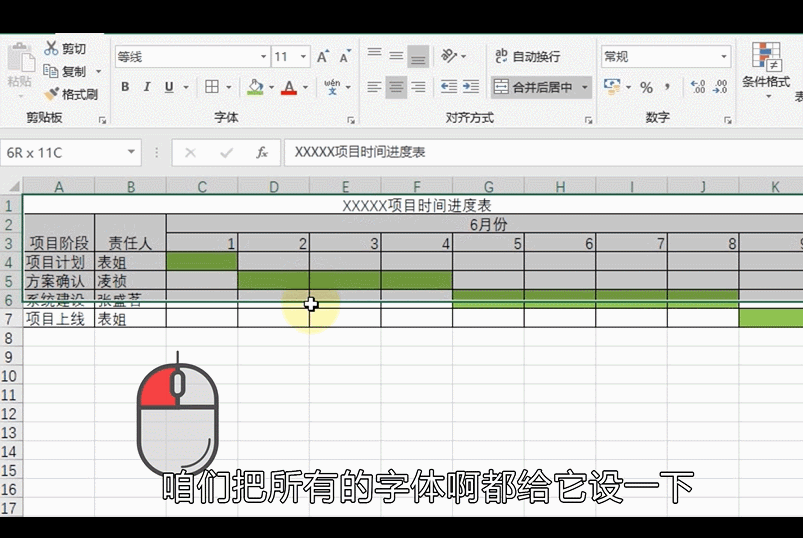Expand the number format dropdown (常规)
The image size is (803, 538).
[x=725, y=57]
